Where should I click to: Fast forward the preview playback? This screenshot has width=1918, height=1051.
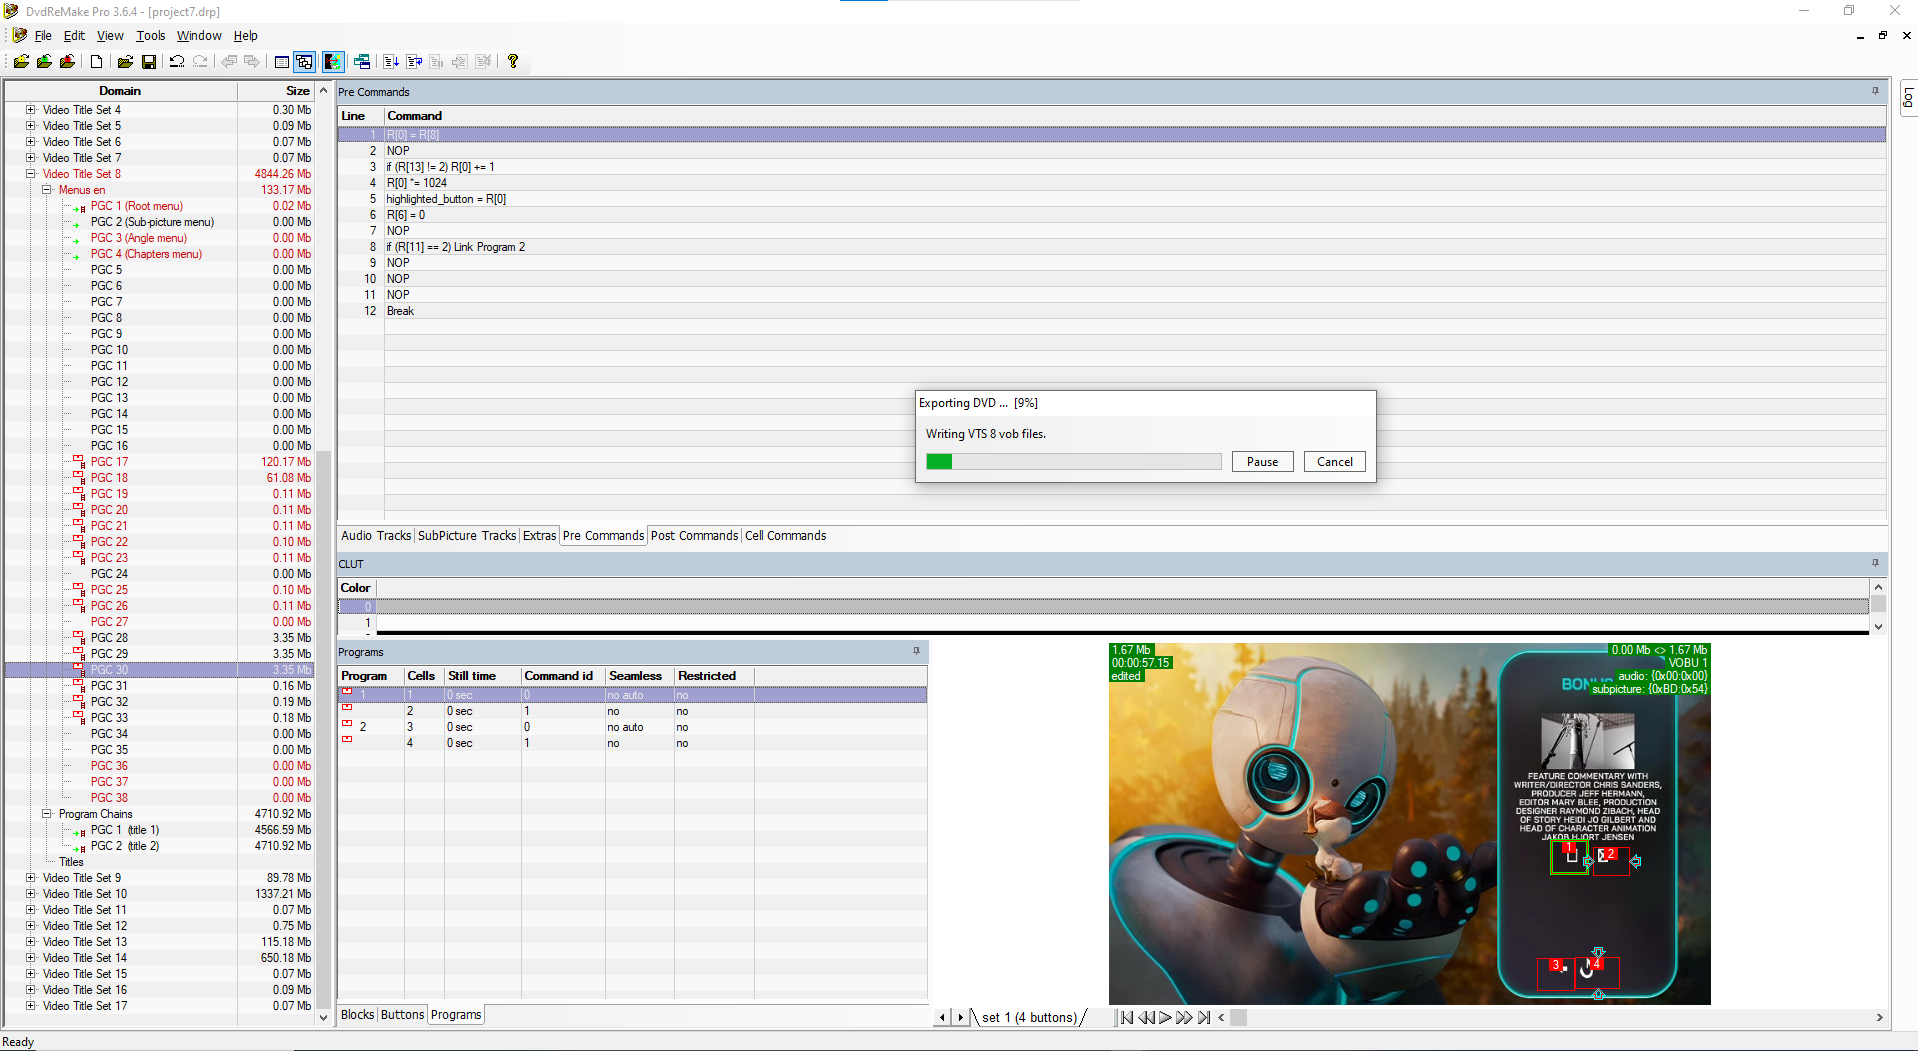[1184, 1018]
